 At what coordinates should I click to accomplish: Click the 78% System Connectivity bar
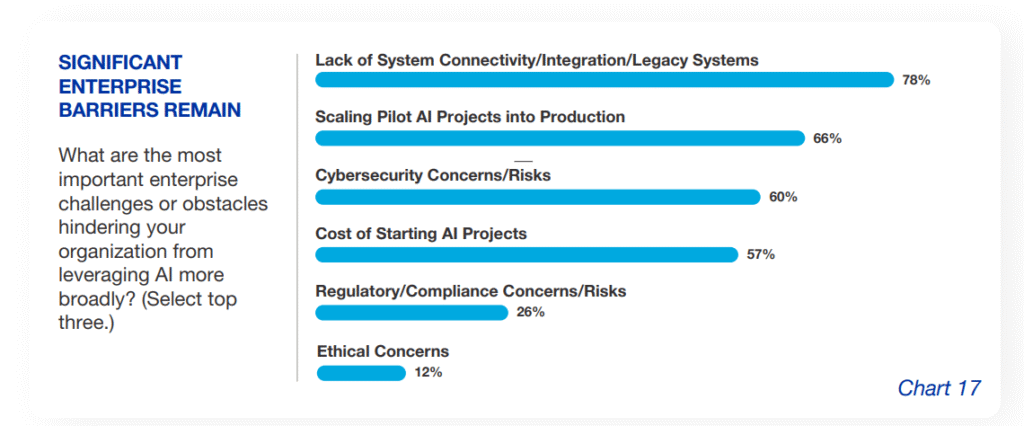604,80
